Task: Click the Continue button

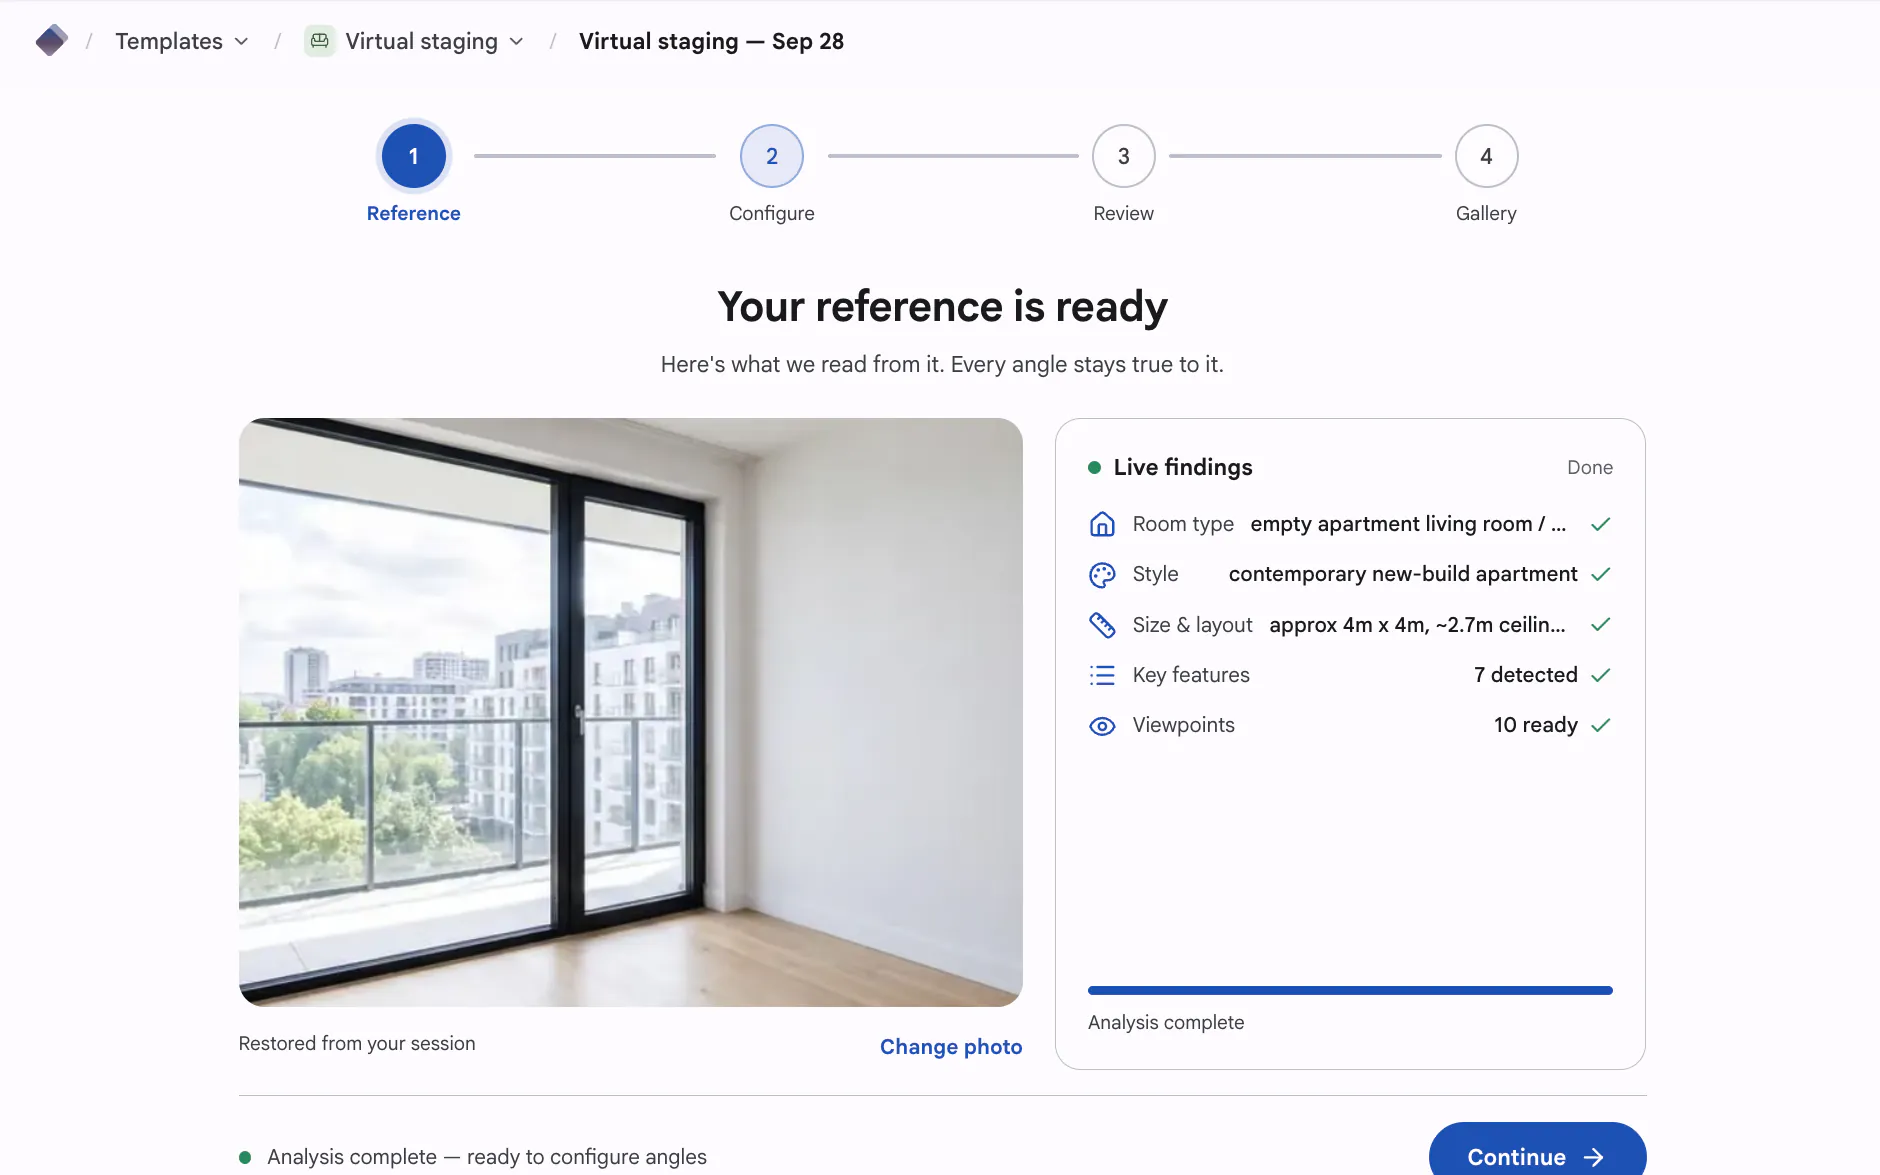Action: (1537, 1150)
